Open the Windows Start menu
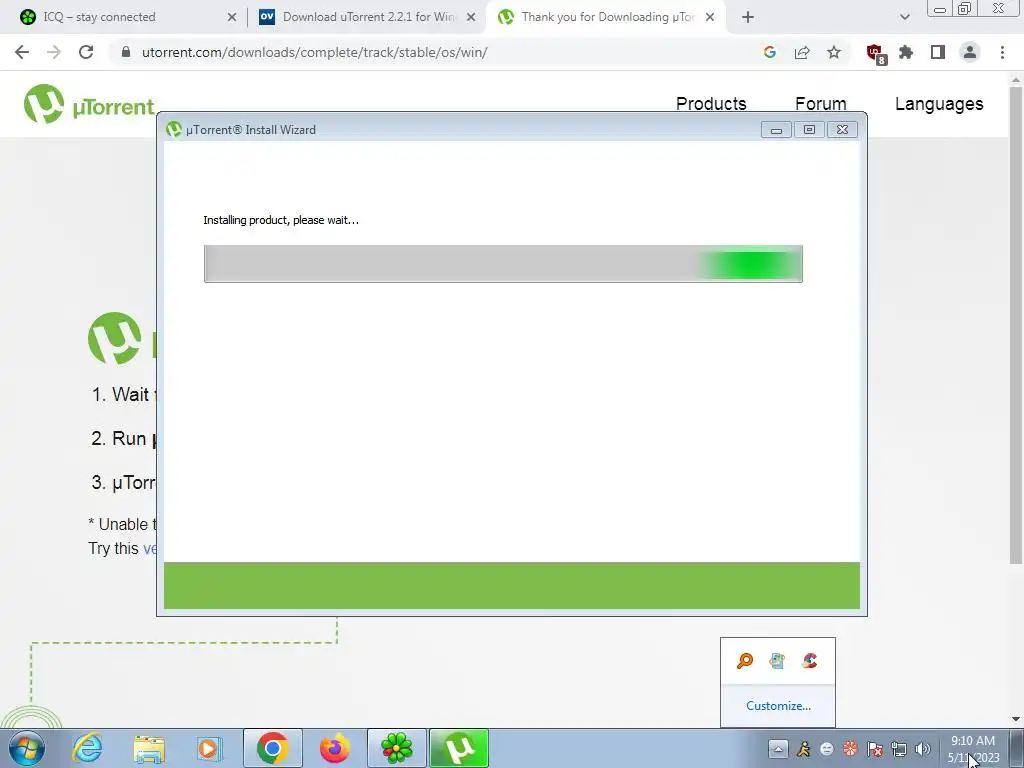This screenshot has height=768, width=1024. (27, 748)
